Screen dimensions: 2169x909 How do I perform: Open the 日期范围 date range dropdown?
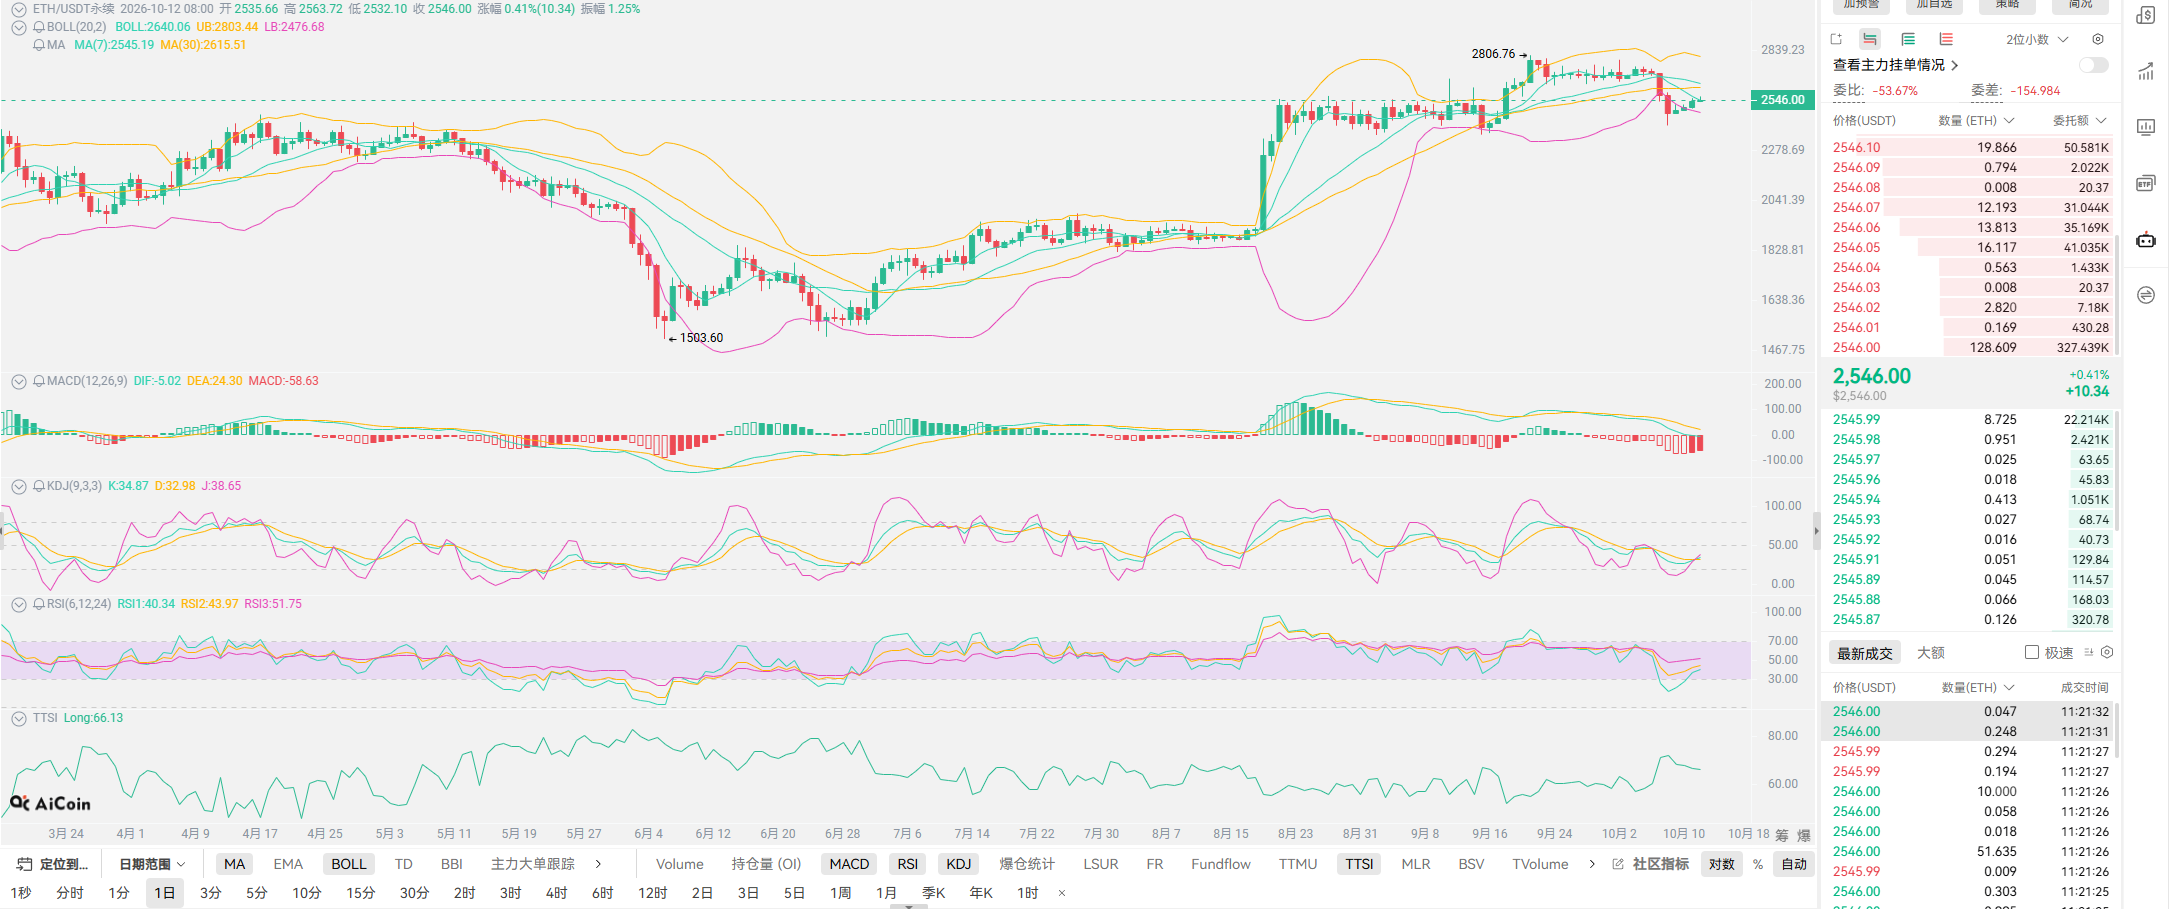pos(152,864)
